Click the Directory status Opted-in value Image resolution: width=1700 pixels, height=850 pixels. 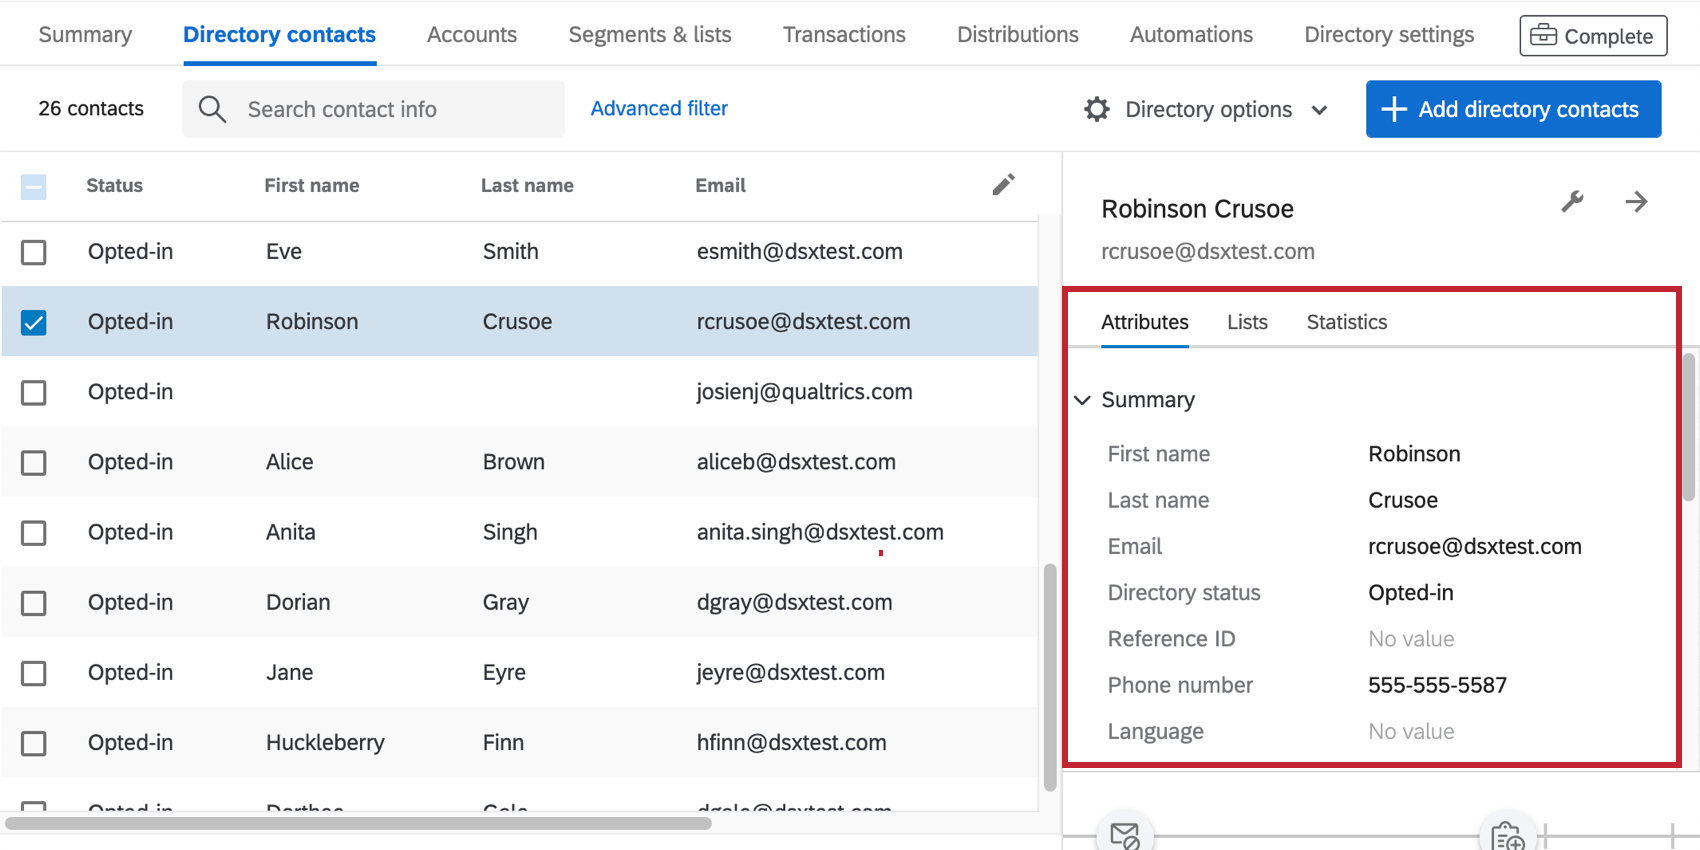point(1411,593)
